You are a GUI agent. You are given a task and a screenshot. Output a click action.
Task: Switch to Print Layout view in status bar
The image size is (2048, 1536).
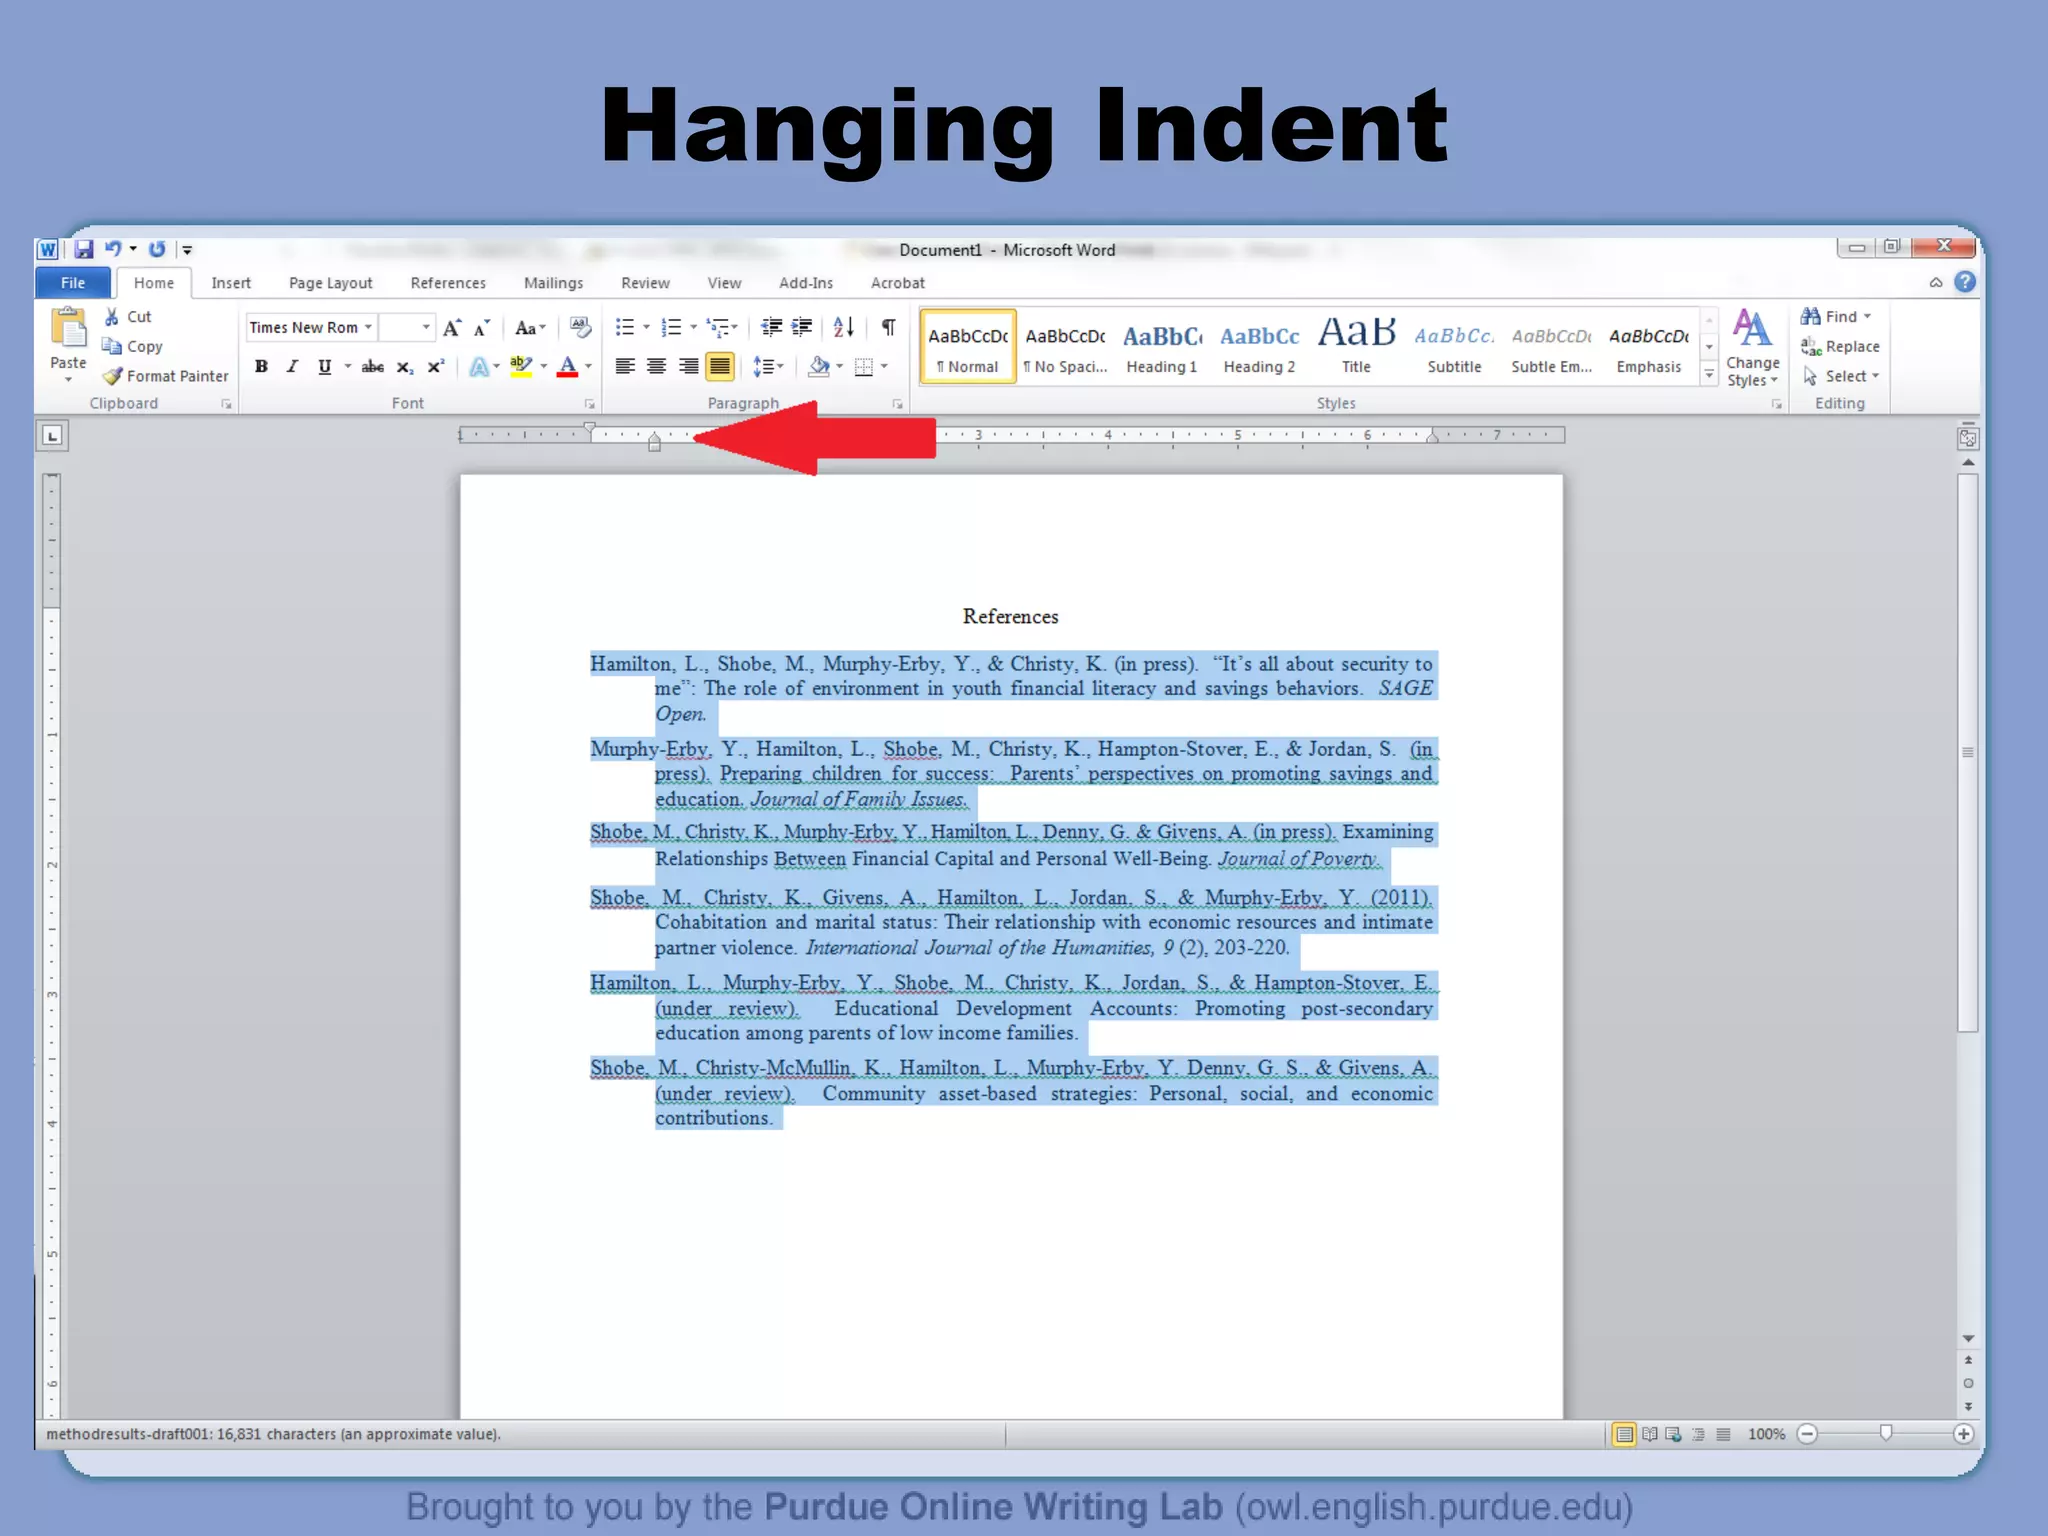(1624, 1435)
